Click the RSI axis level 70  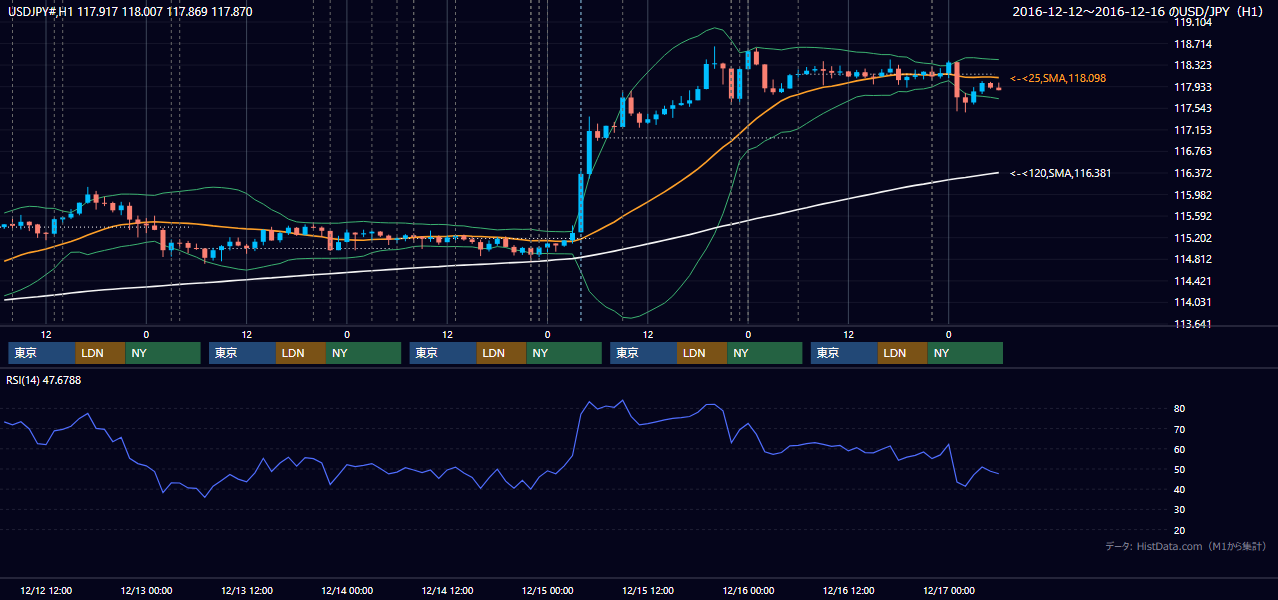click(1180, 429)
